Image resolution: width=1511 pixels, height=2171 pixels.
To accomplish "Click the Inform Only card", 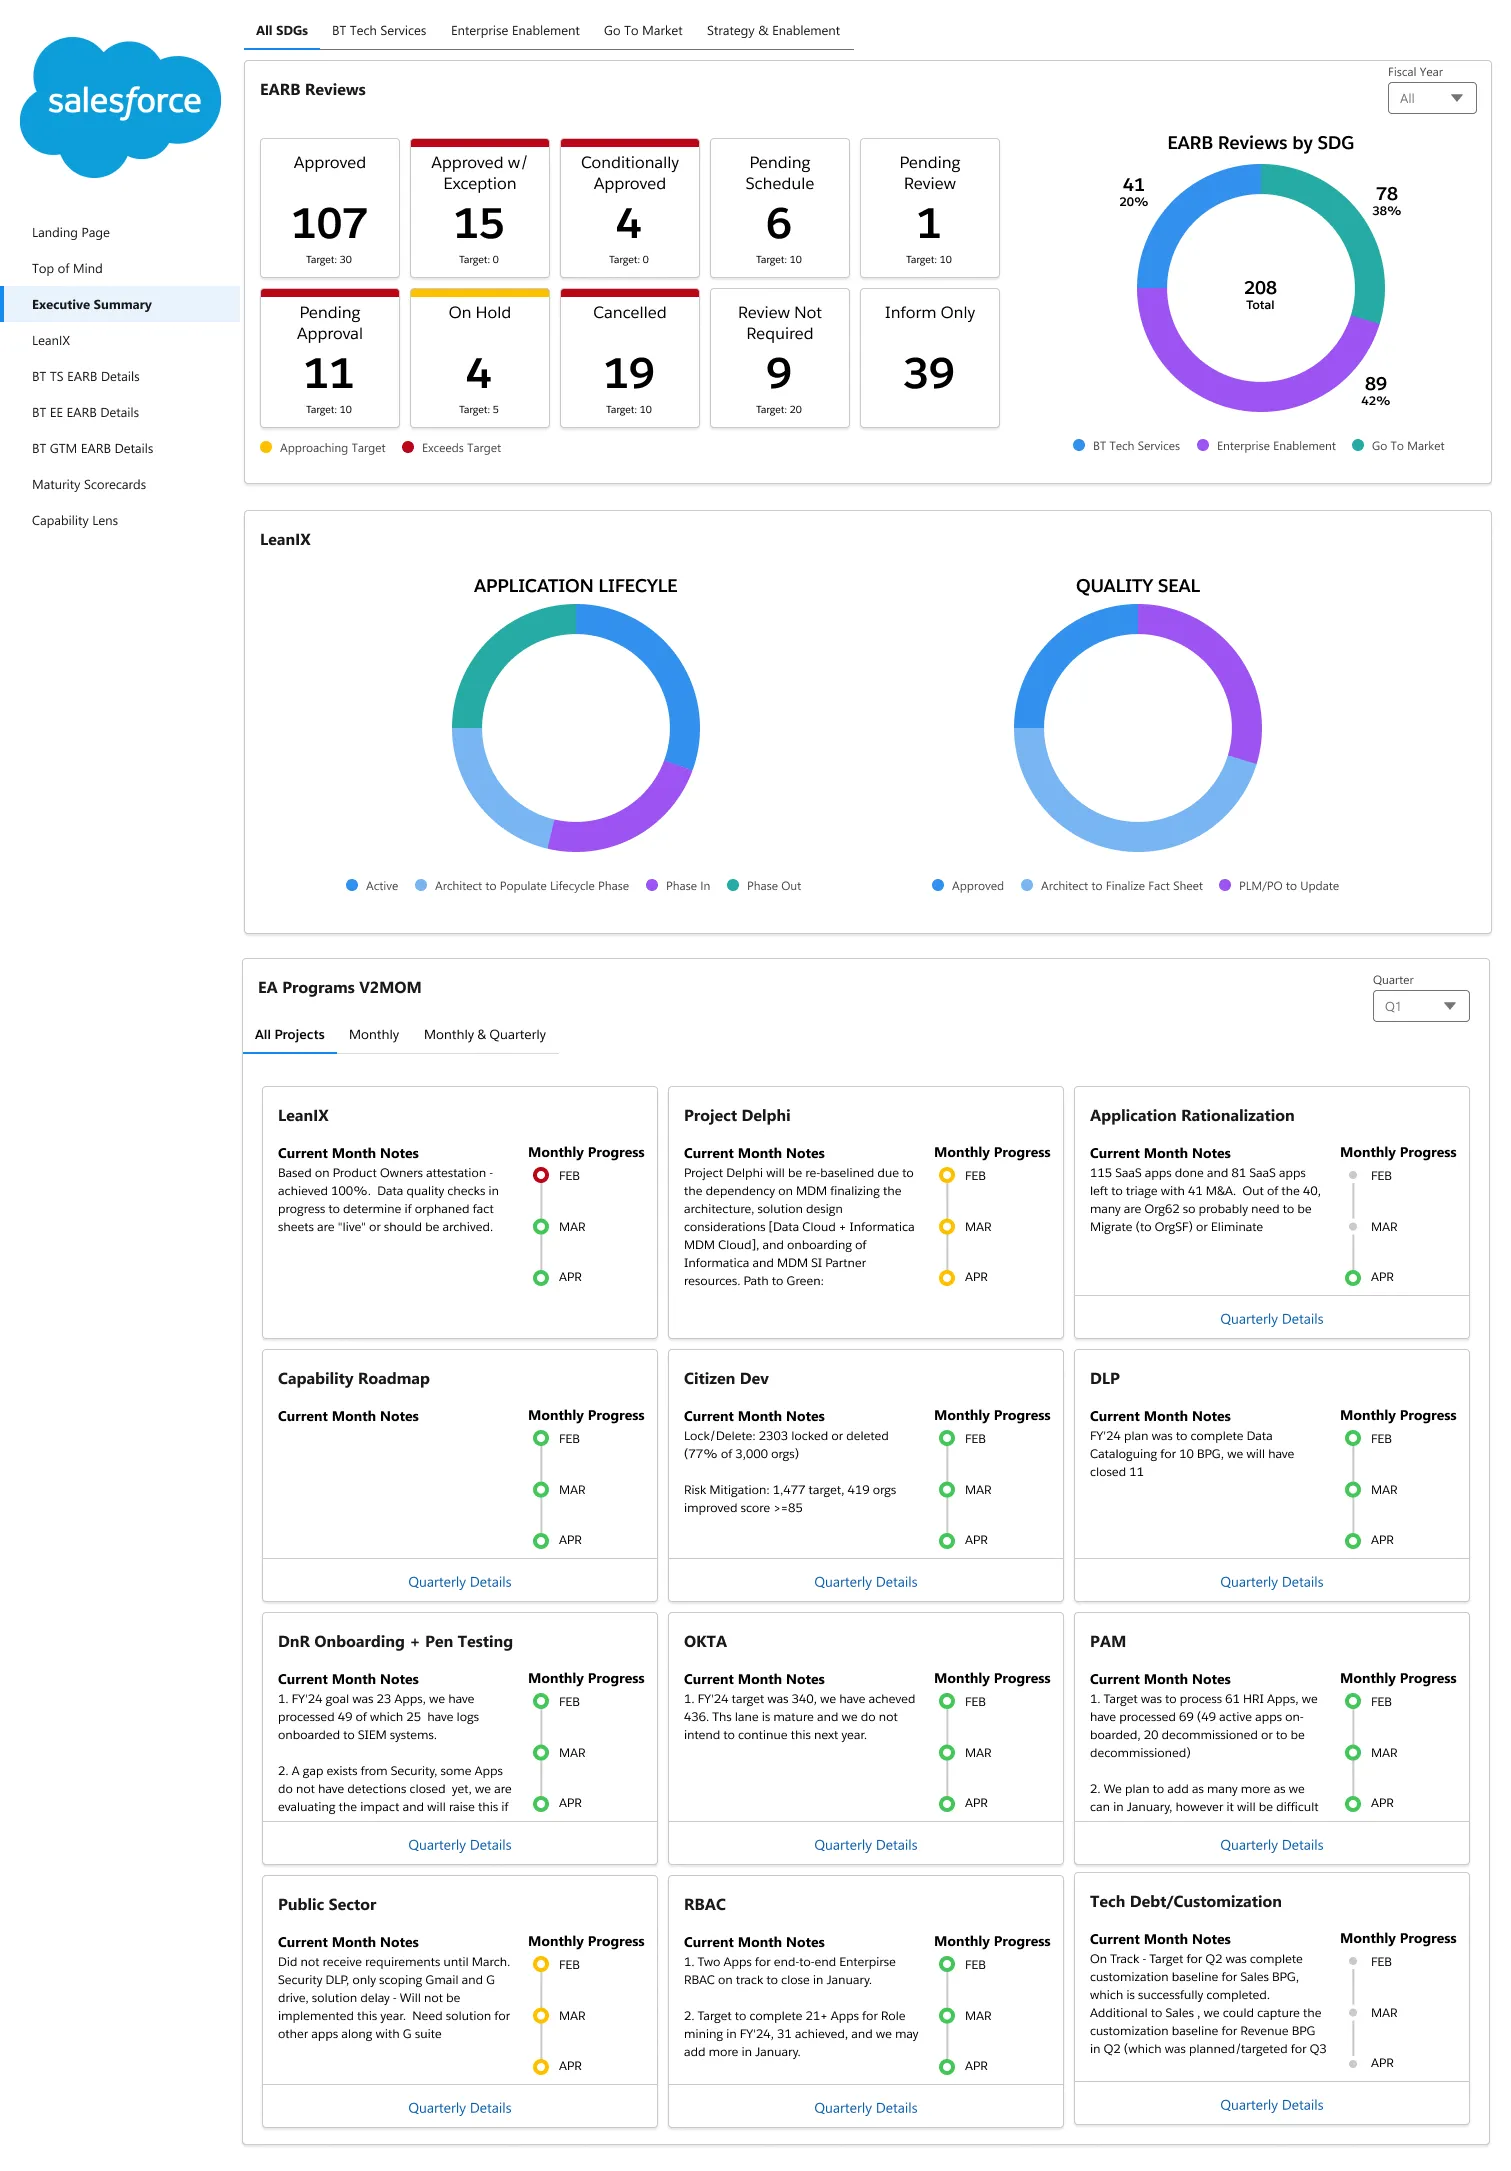I will [930, 358].
